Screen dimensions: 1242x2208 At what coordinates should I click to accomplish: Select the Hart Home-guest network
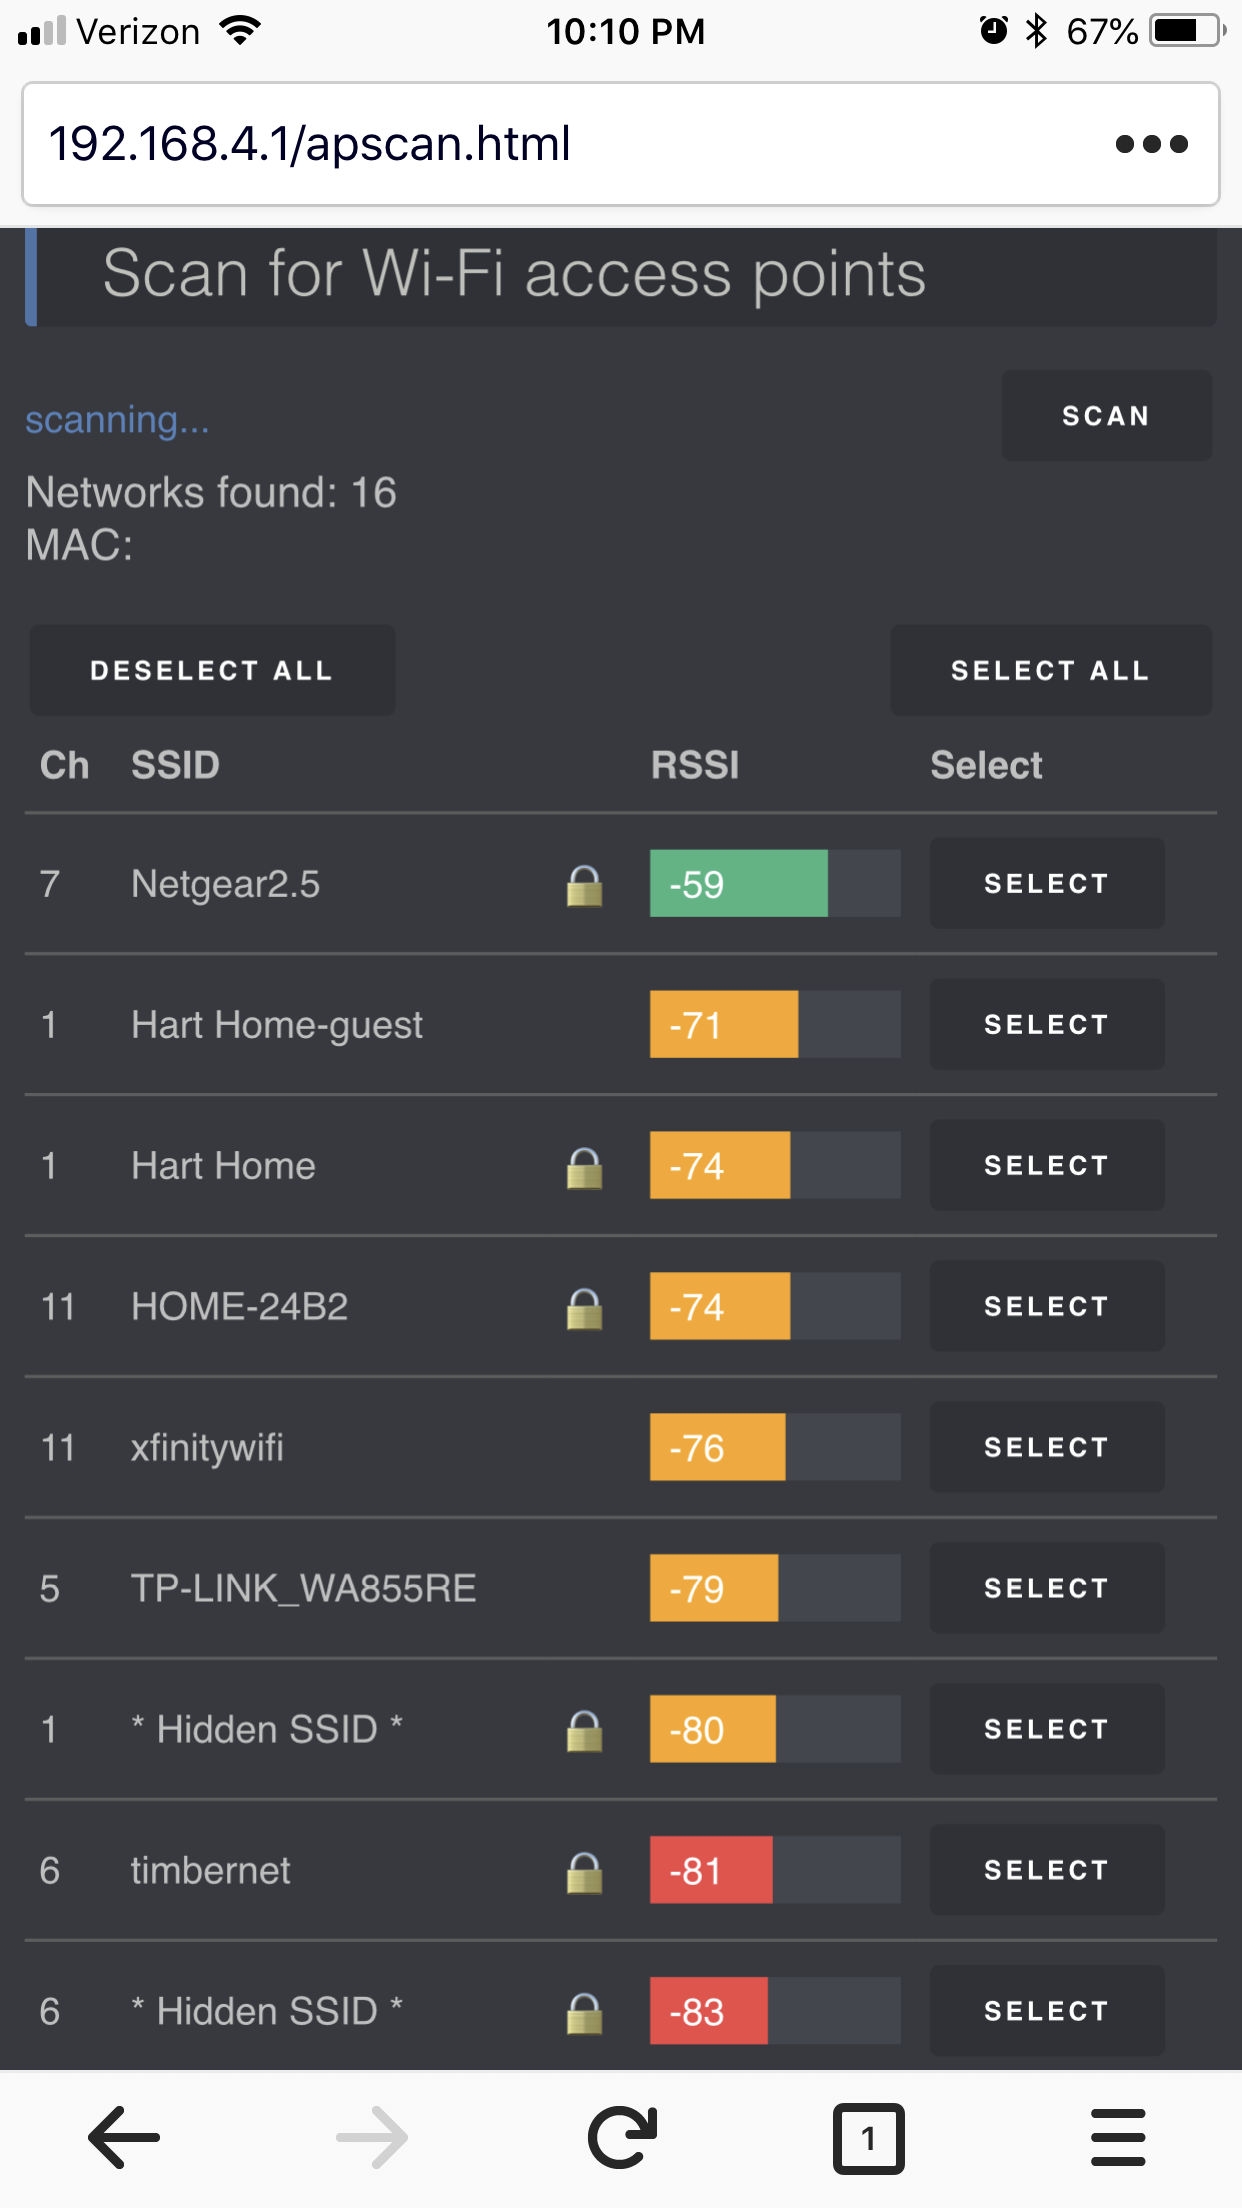tap(1046, 1024)
